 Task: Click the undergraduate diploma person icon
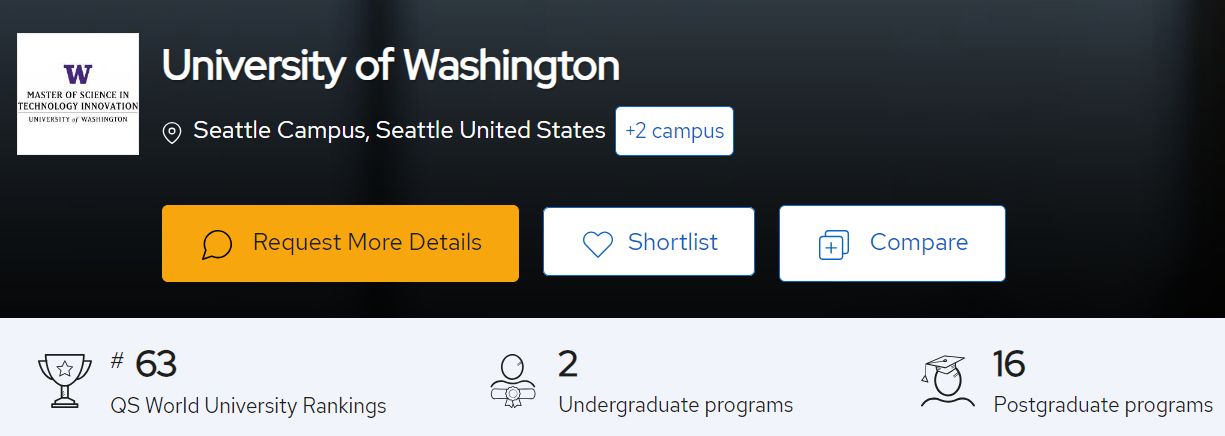[x=513, y=380]
